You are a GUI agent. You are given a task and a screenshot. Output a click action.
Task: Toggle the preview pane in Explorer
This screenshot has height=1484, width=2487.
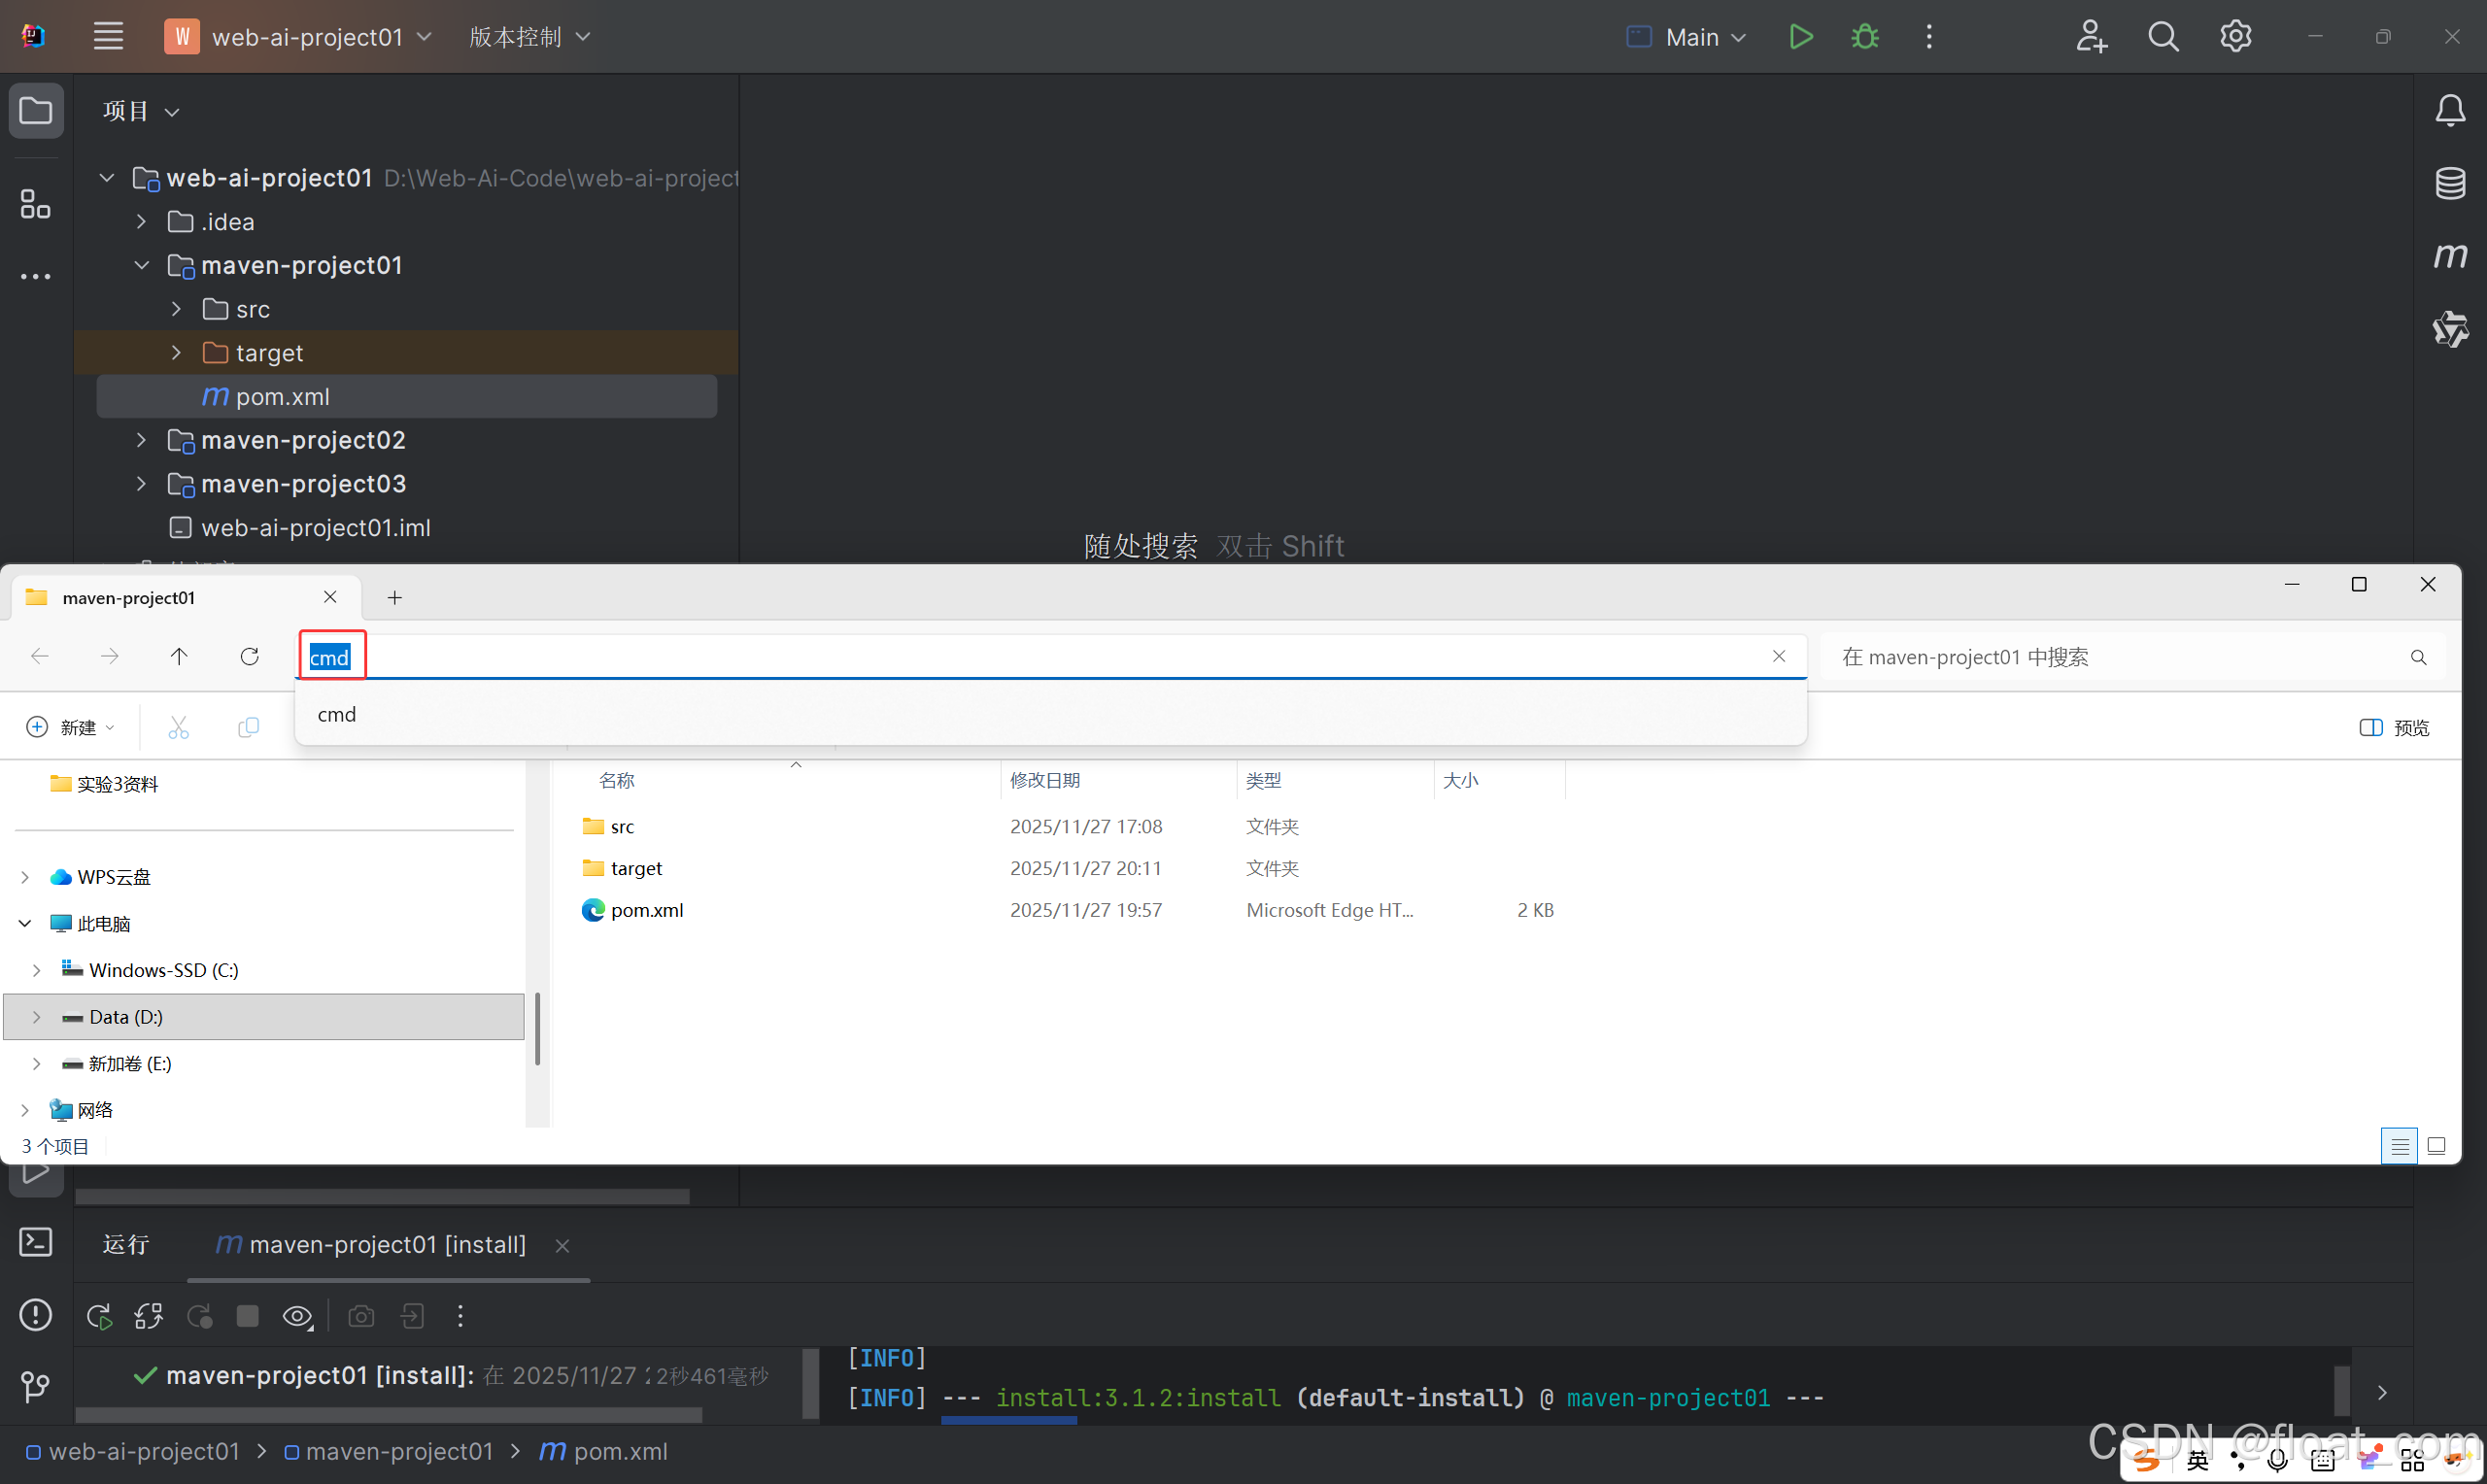[x=2393, y=727]
